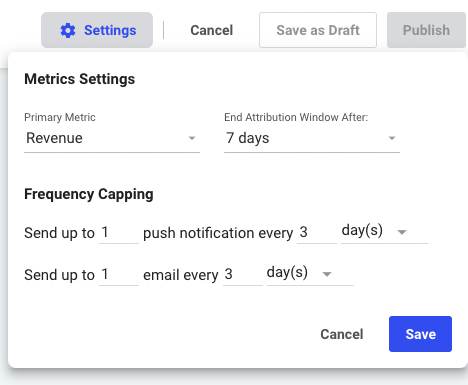
Task: Cancel editing in the top toolbar
Action: tap(212, 30)
